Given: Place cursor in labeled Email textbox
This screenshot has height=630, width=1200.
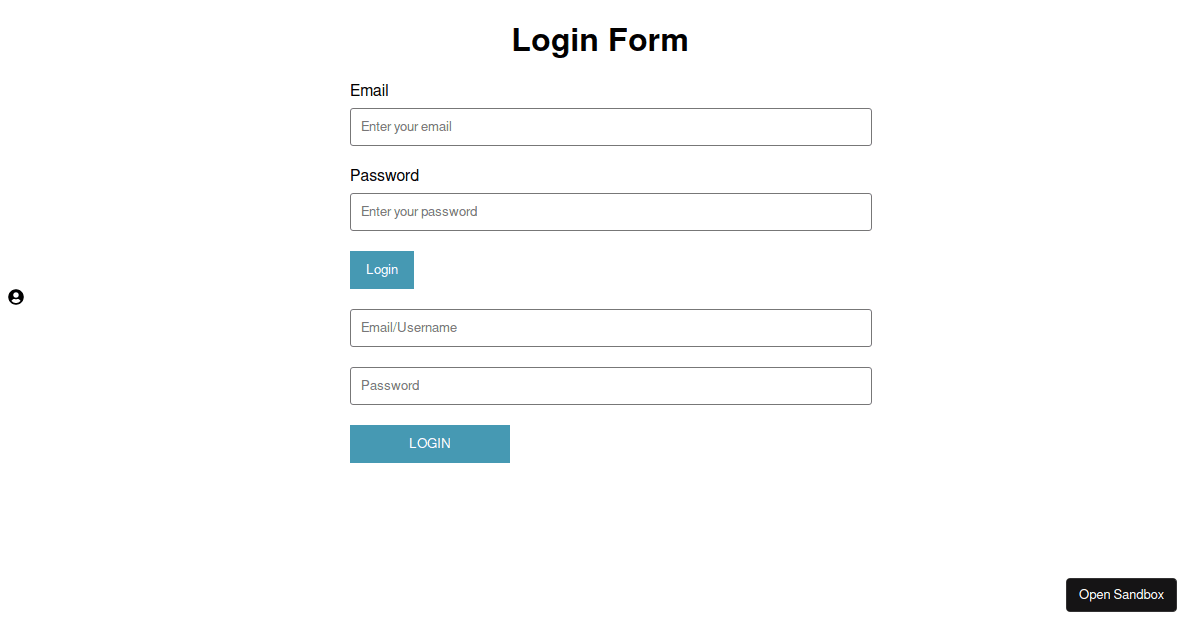Looking at the screenshot, I should pos(611,127).
